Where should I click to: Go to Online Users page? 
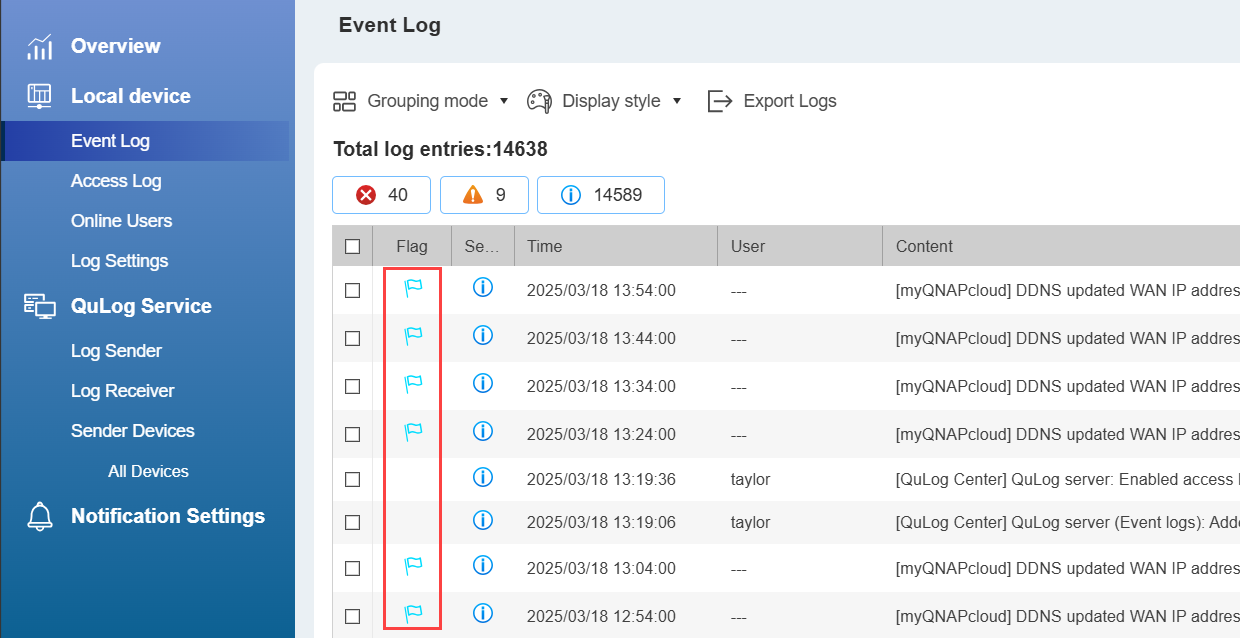pyautogui.click(x=121, y=221)
